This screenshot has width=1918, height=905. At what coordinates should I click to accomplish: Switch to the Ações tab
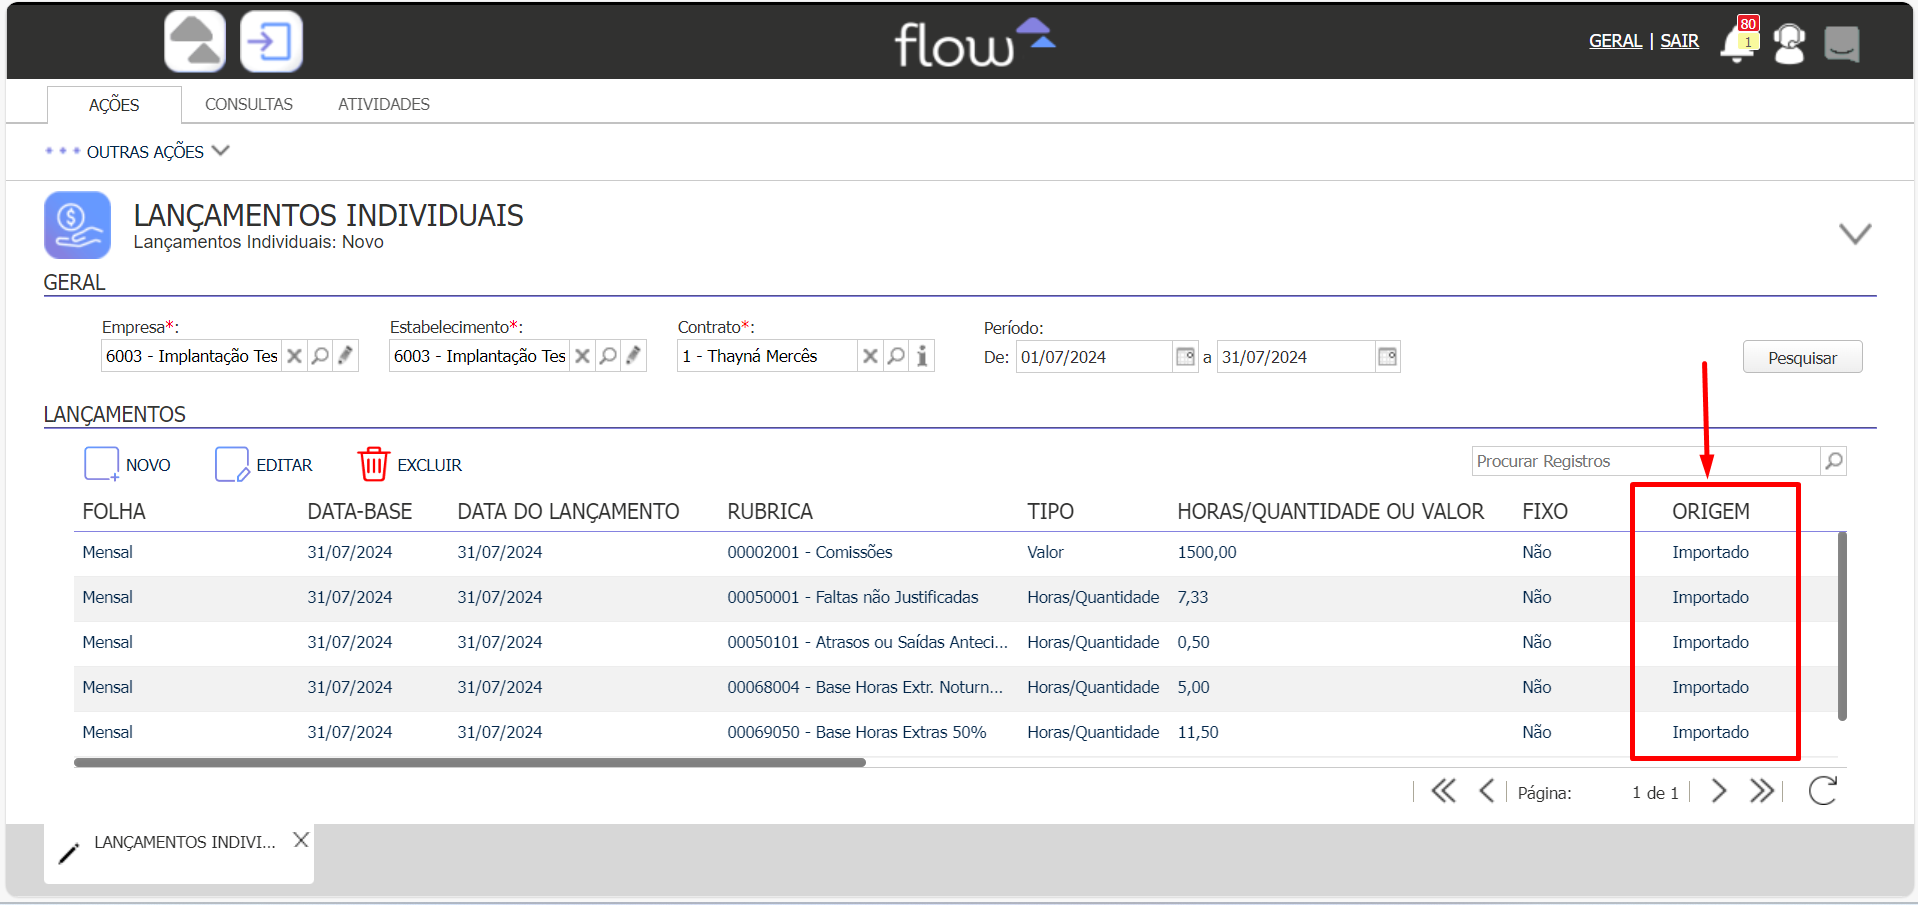click(114, 105)
